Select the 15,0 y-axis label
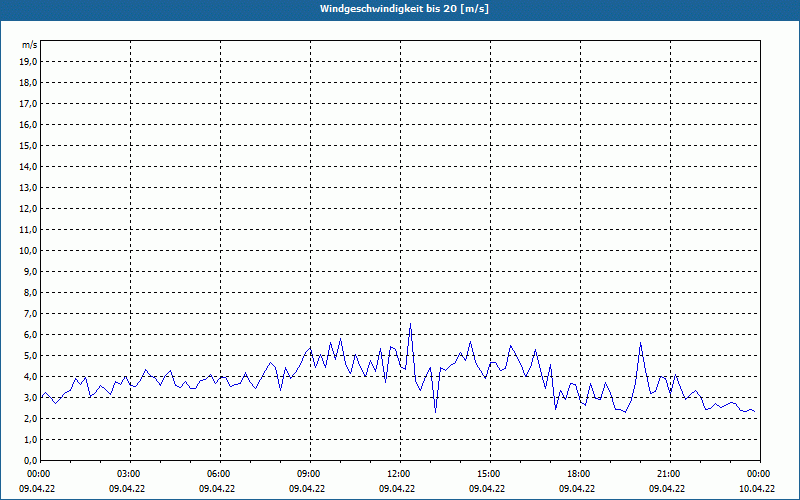Image resolution: width=800 pixels, height=500 pixels. (28, 145)
